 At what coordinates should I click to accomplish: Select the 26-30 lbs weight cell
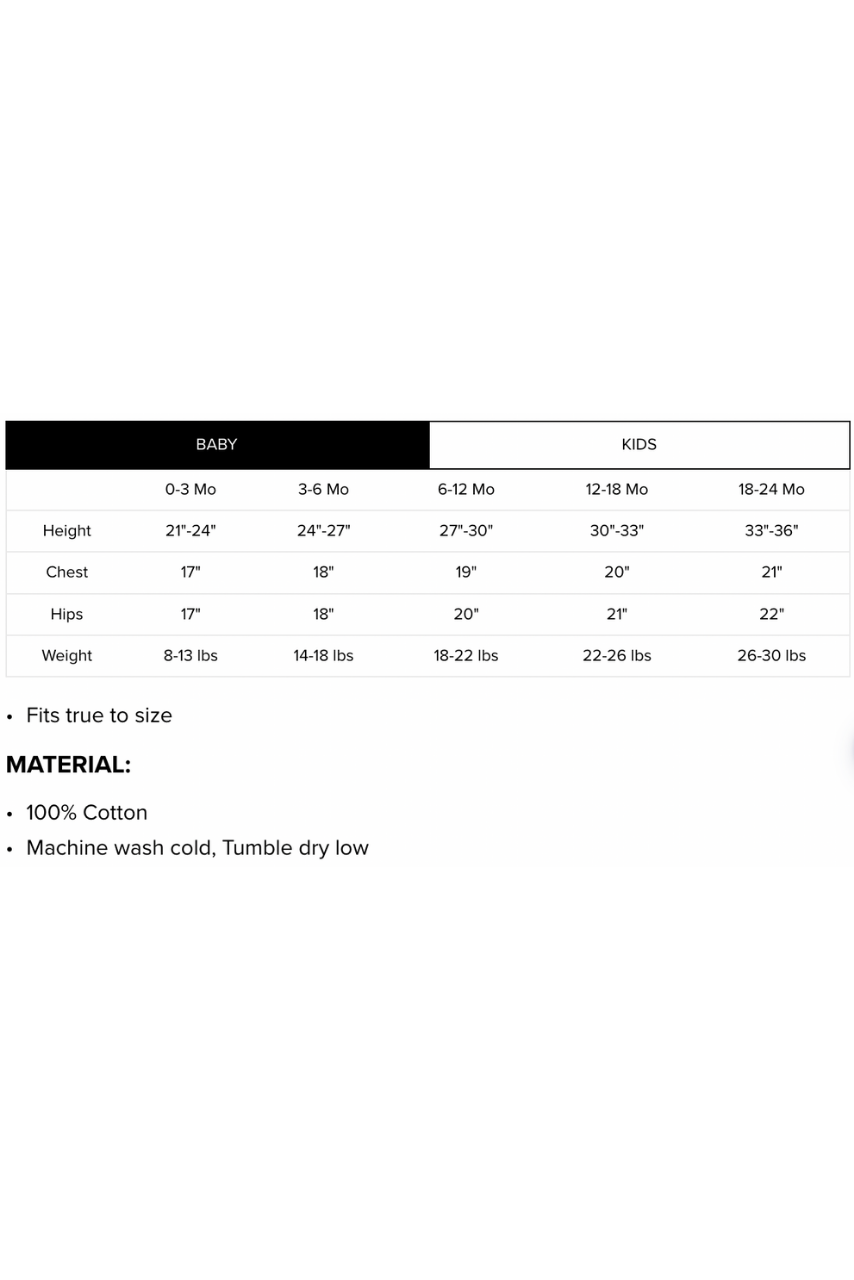[x=771, y=656]
